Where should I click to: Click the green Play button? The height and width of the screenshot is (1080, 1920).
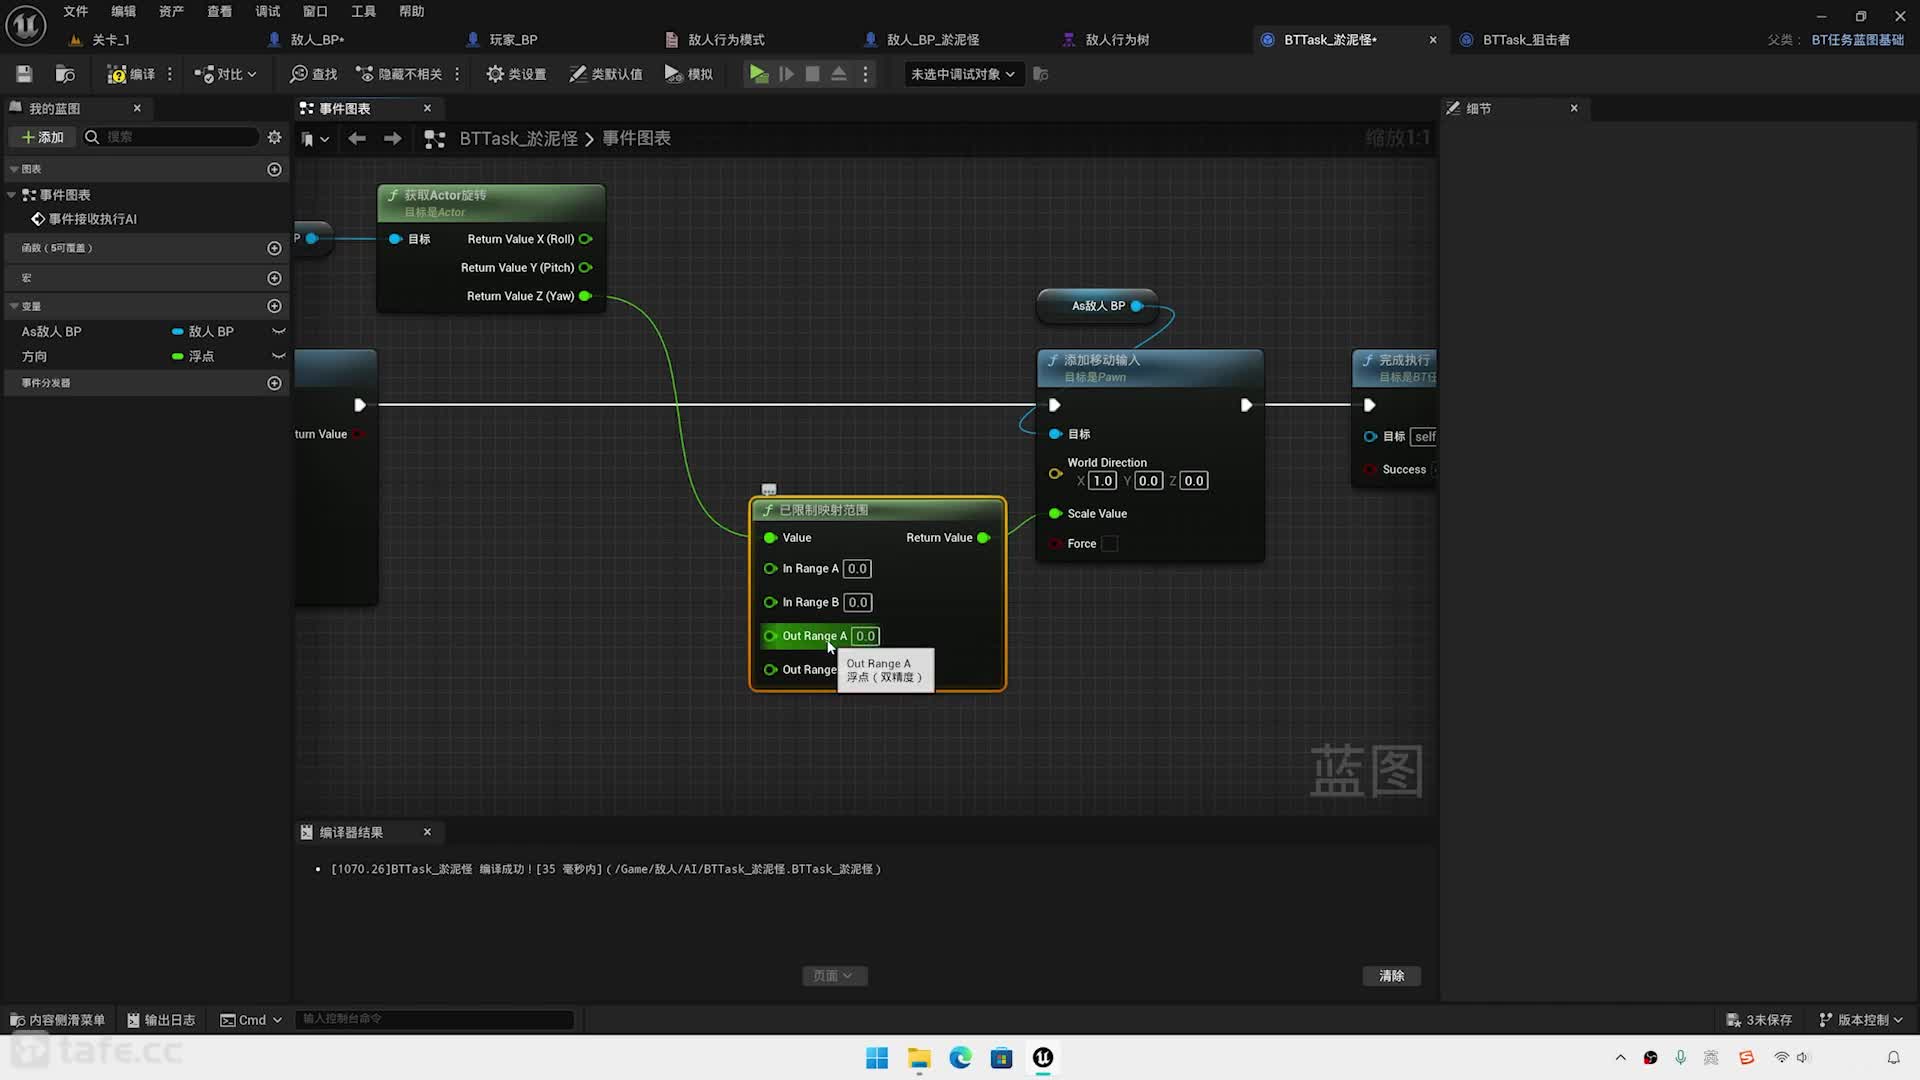pyautogui.click(x=759, y=74)
